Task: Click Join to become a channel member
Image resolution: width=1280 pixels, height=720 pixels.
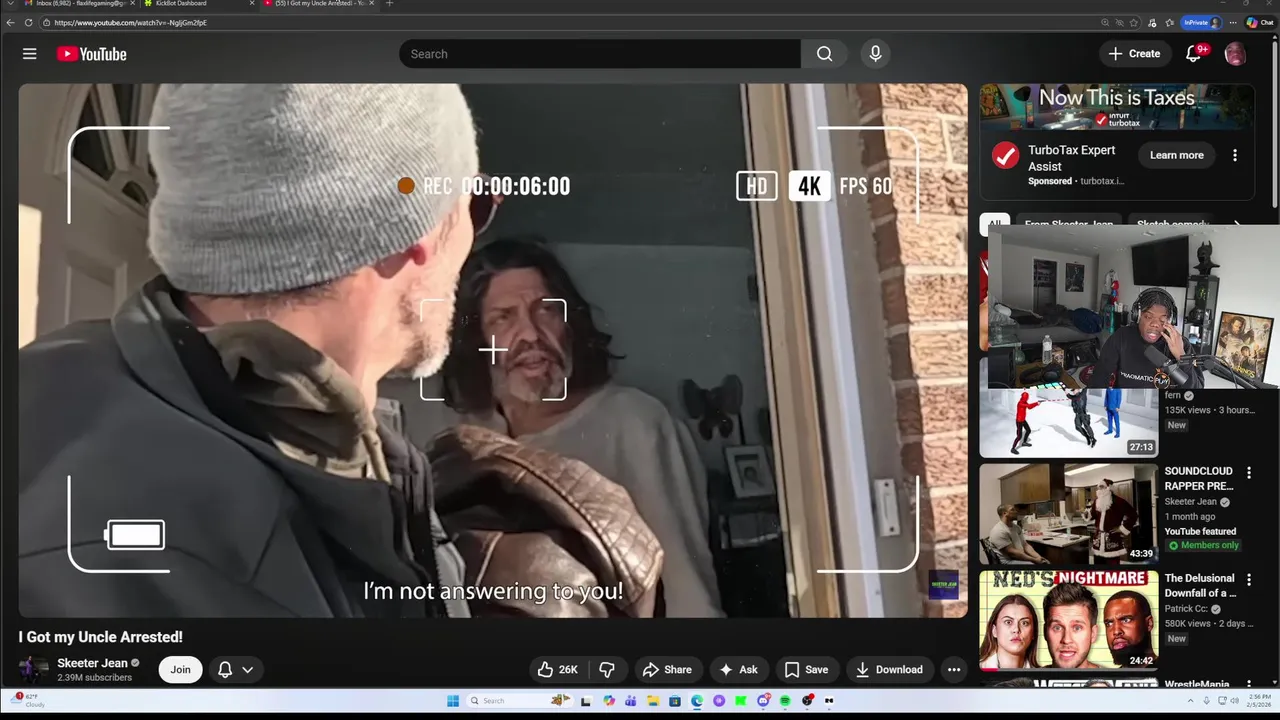Action: (180, 670)
